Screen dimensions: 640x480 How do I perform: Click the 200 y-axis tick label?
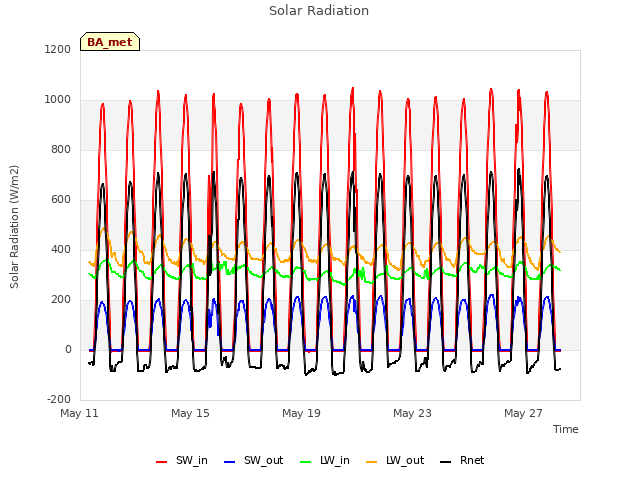[x=61, y=300]
